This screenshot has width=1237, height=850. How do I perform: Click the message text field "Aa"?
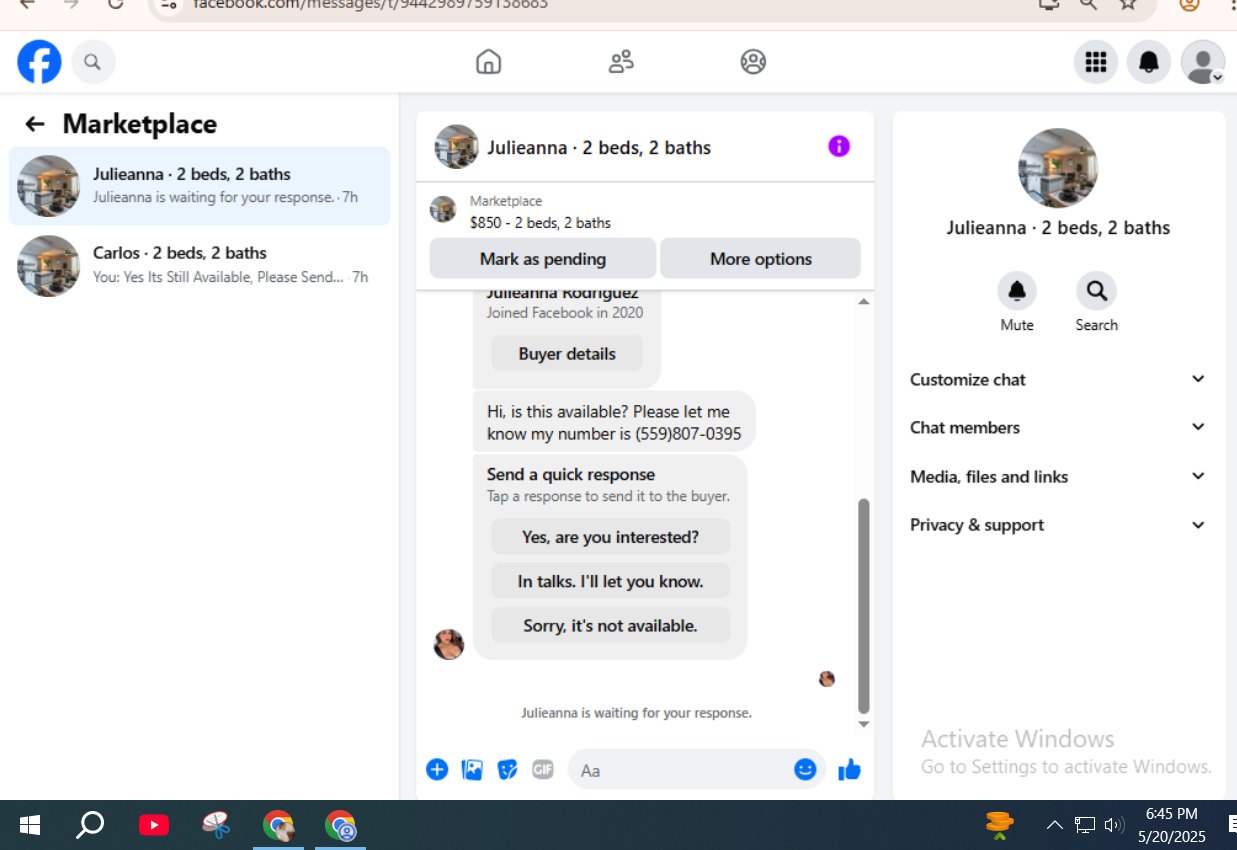click(680, 770)
